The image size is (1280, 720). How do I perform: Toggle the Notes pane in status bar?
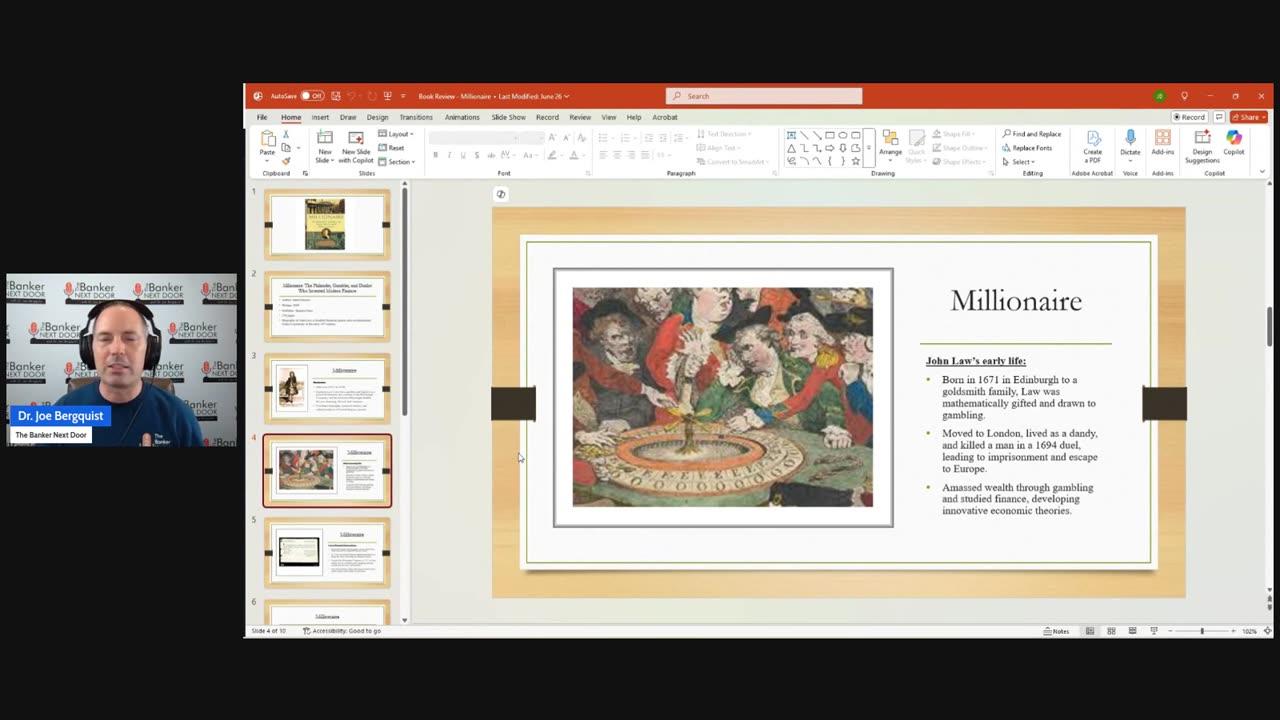coord(1056,631)
